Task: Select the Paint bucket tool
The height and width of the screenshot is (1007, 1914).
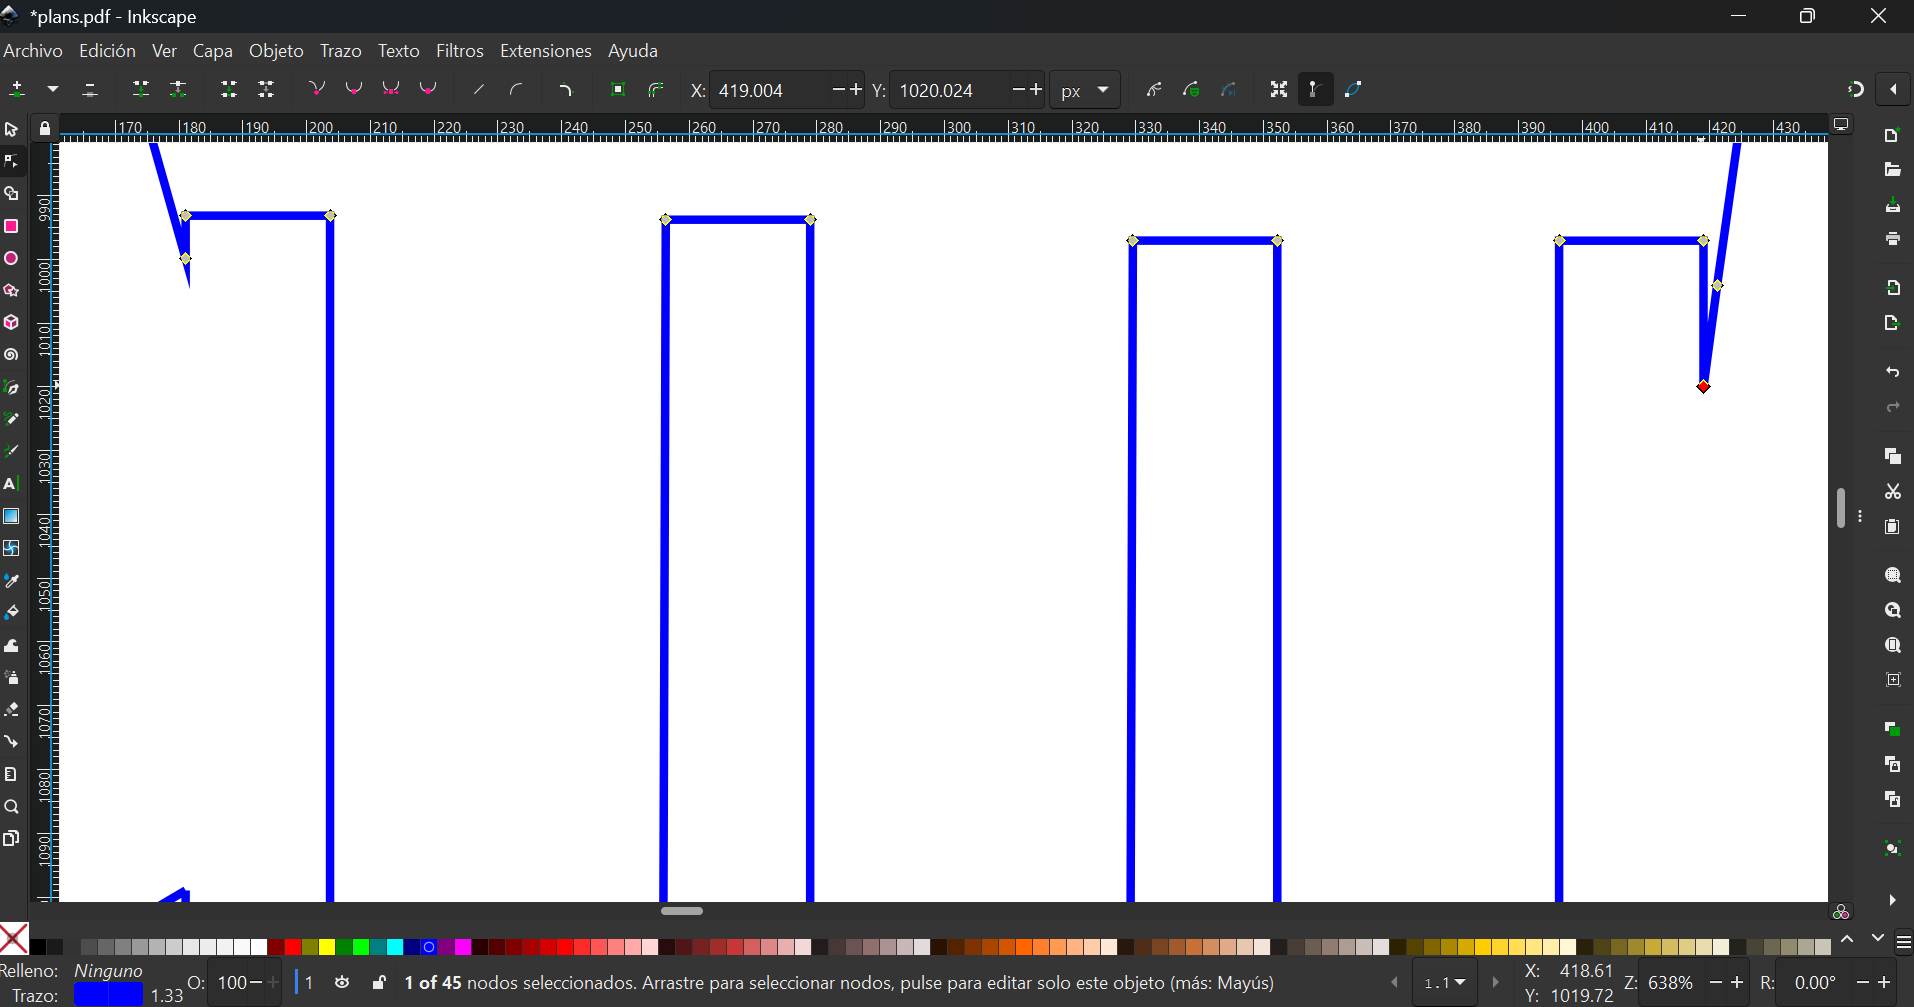Action: click(11, 612)
